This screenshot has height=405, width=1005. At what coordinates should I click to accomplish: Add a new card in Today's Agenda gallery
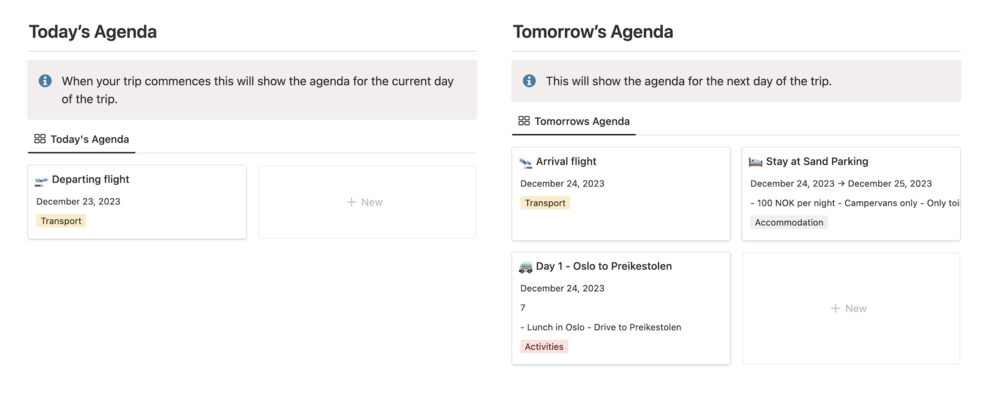click(366, 202)
